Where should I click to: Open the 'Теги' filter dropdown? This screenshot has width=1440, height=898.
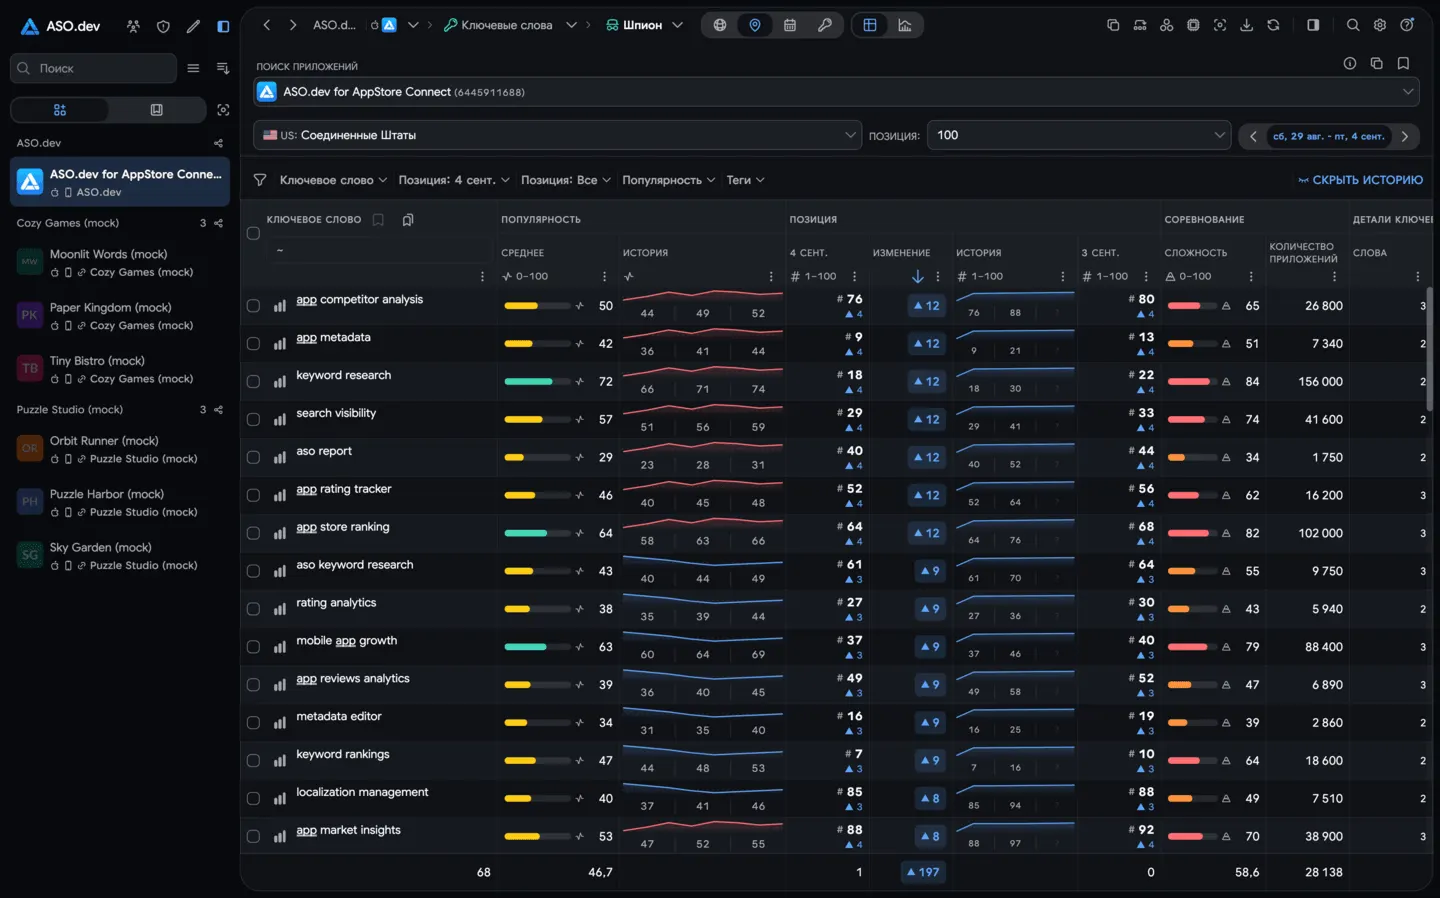745,180
